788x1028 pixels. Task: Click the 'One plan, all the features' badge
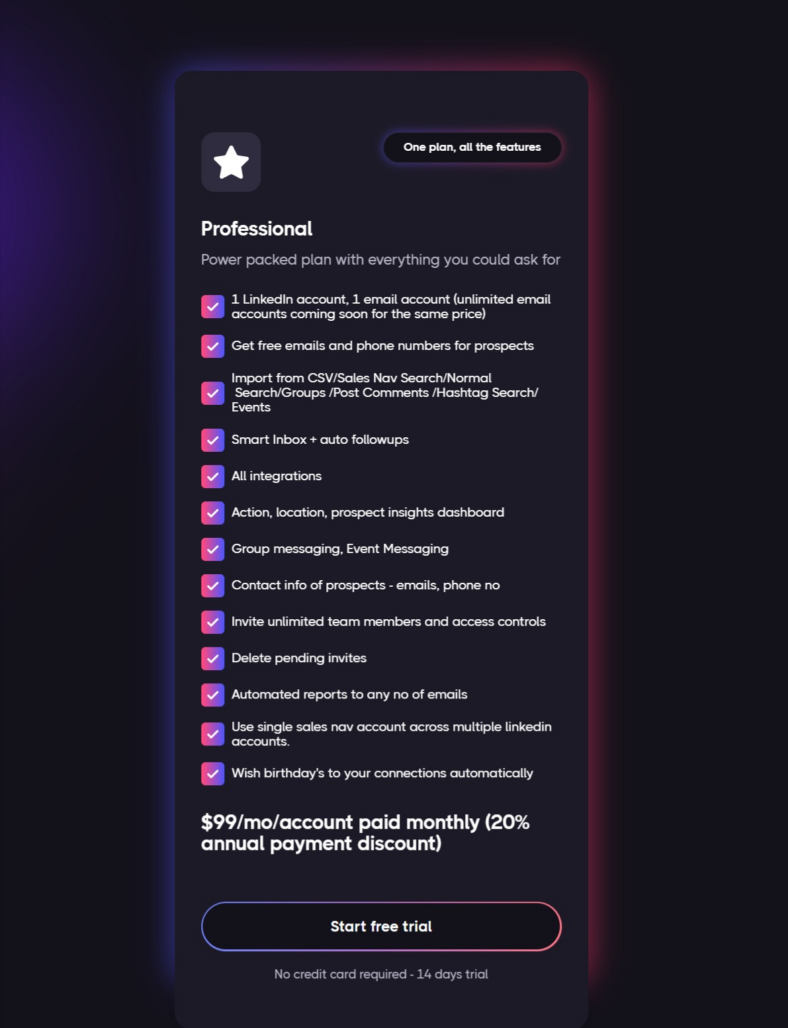tap(472, 148)
